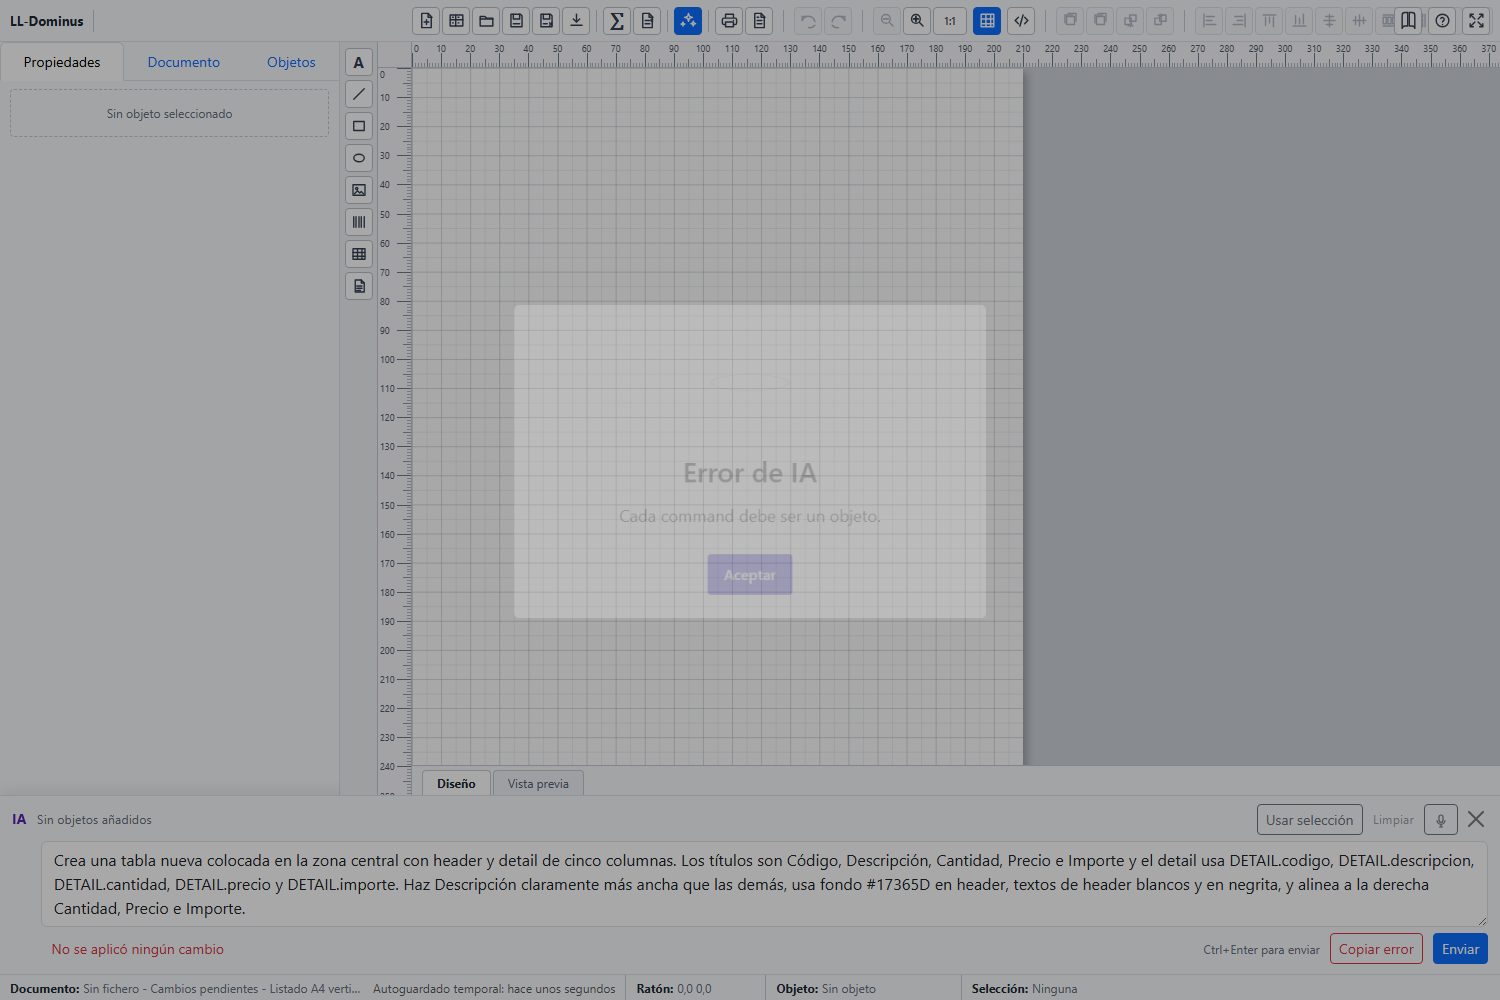Click the bring to front icon
This screenshot has width=1500, height=1000.
pos(1070,21)
